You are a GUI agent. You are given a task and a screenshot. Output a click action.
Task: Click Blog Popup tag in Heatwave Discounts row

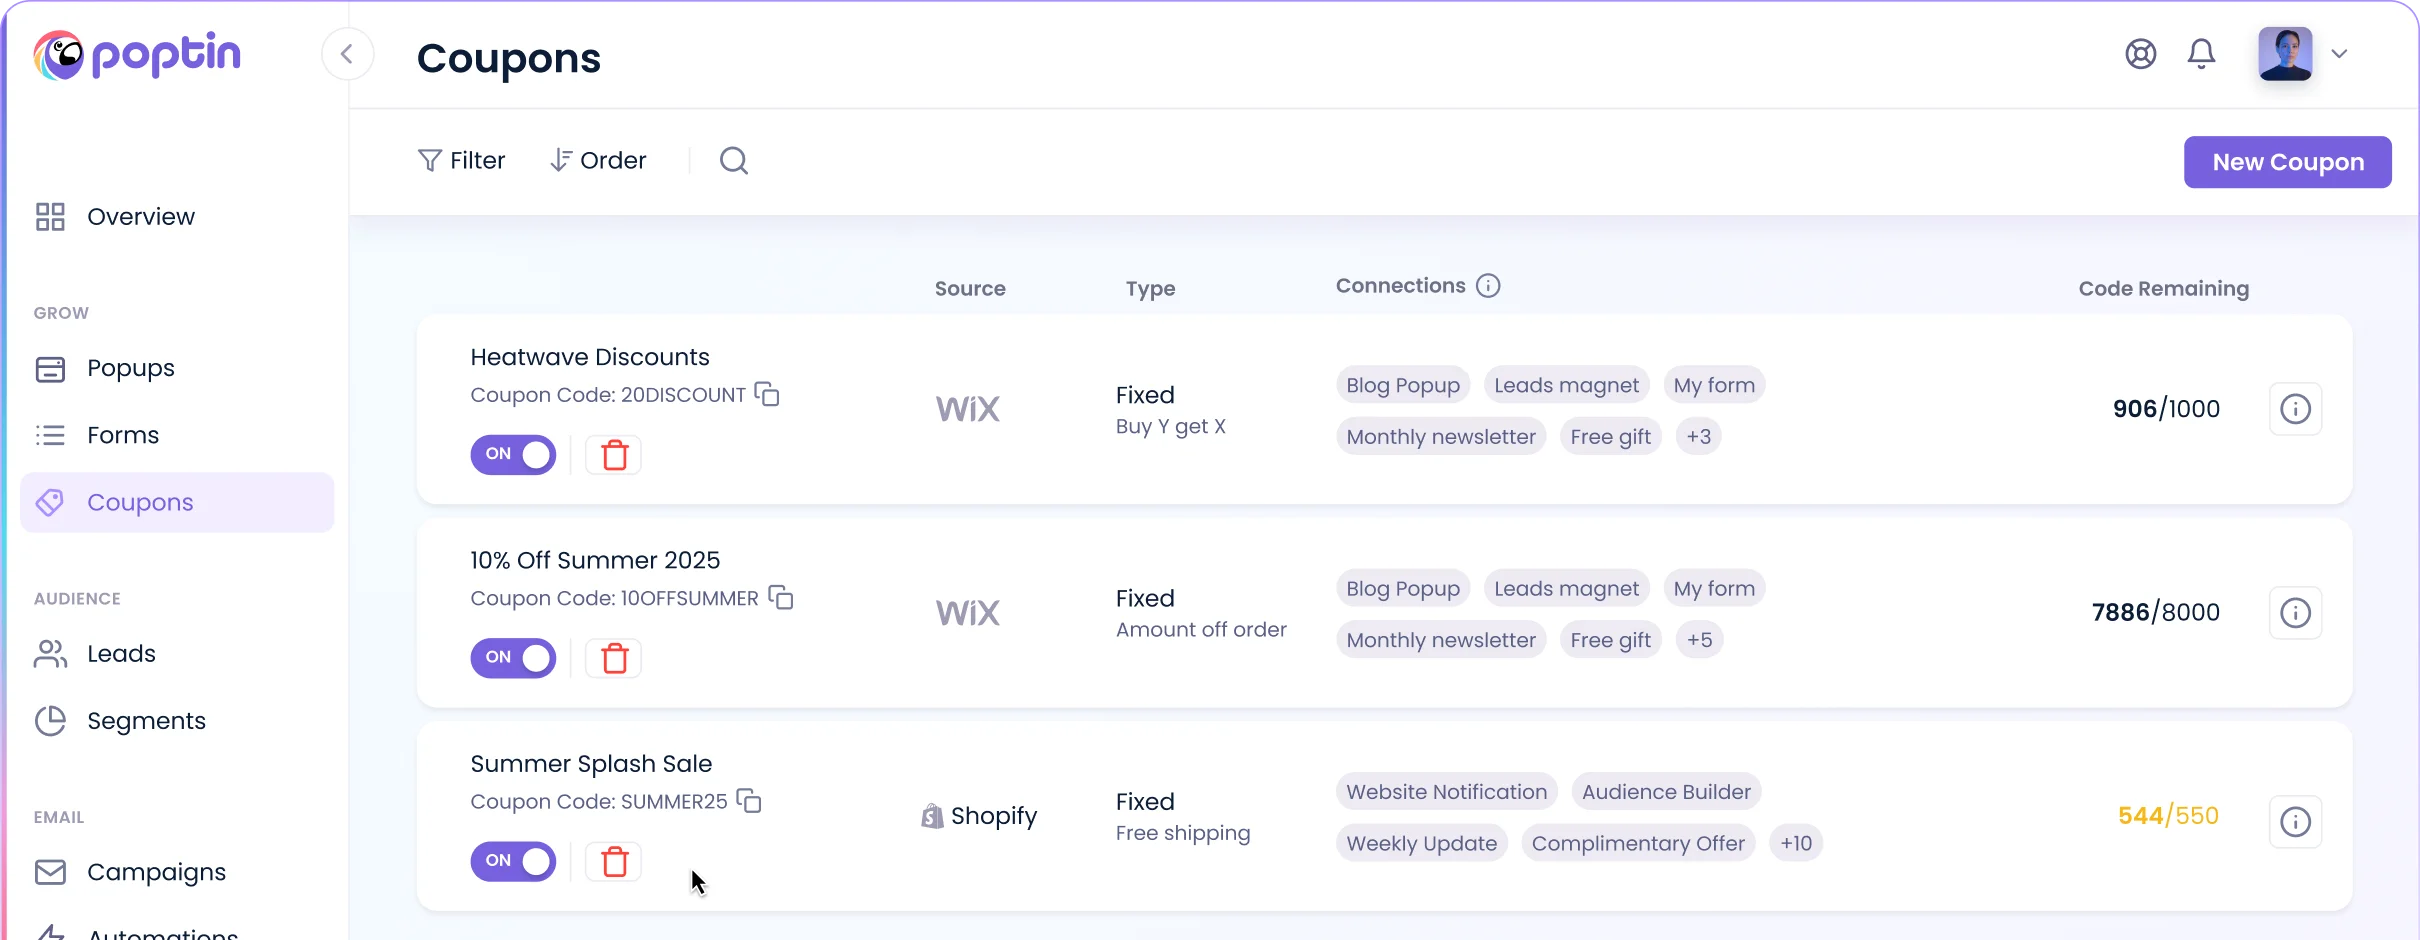coord(1403,385)
